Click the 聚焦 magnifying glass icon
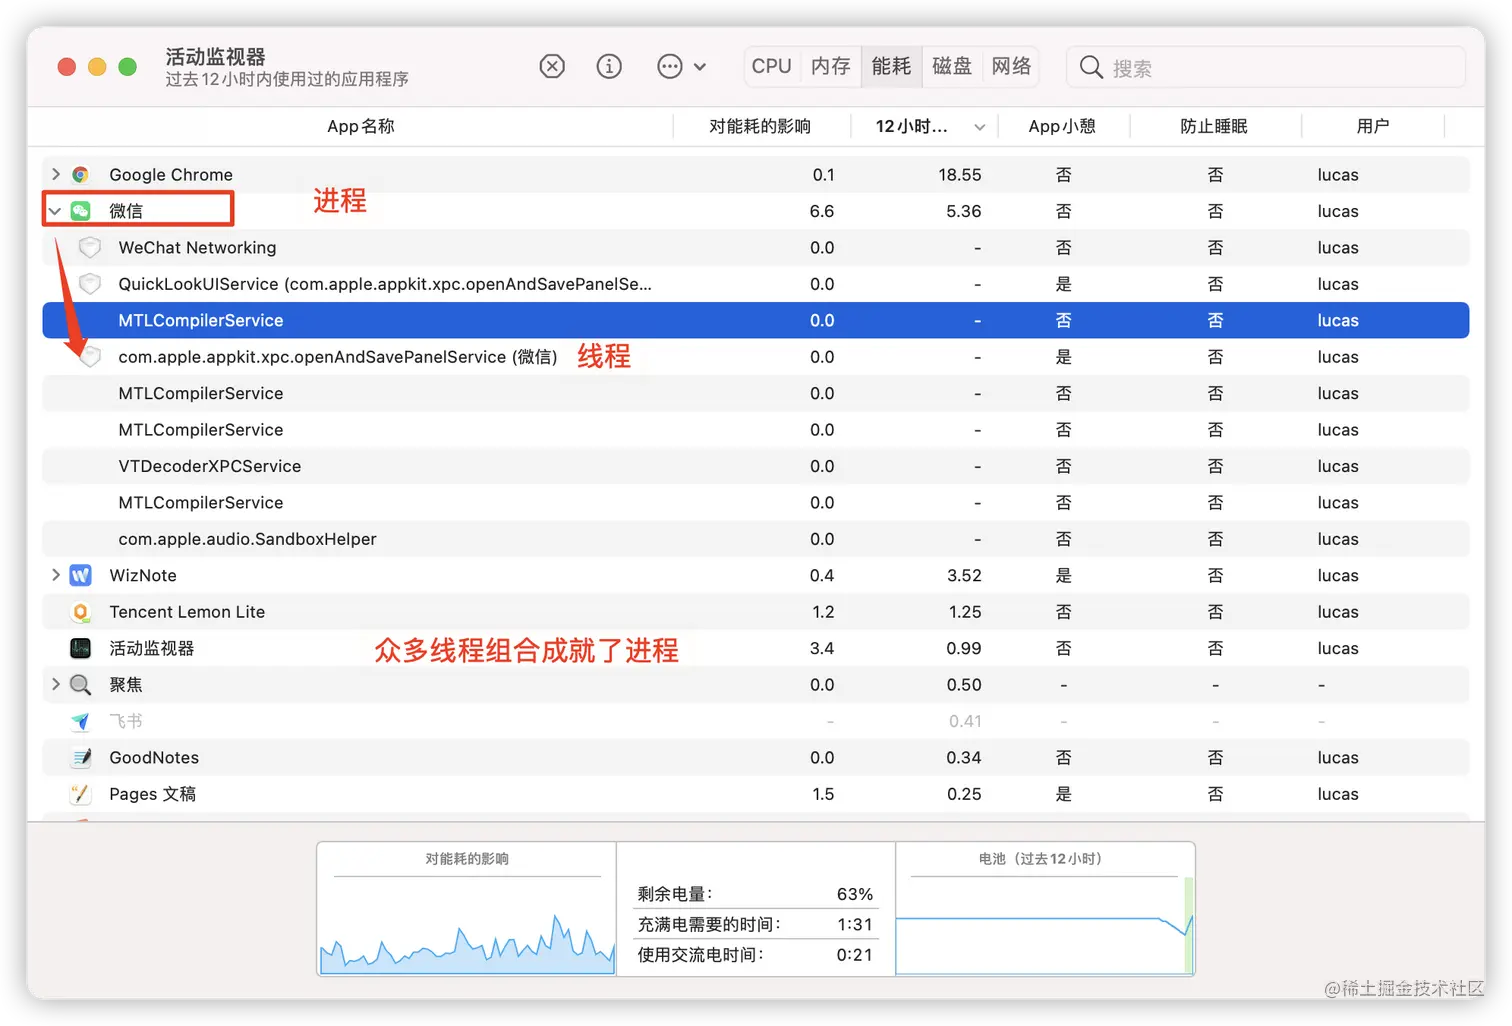The image size is (1512, 1026). [x=80, y=684]
